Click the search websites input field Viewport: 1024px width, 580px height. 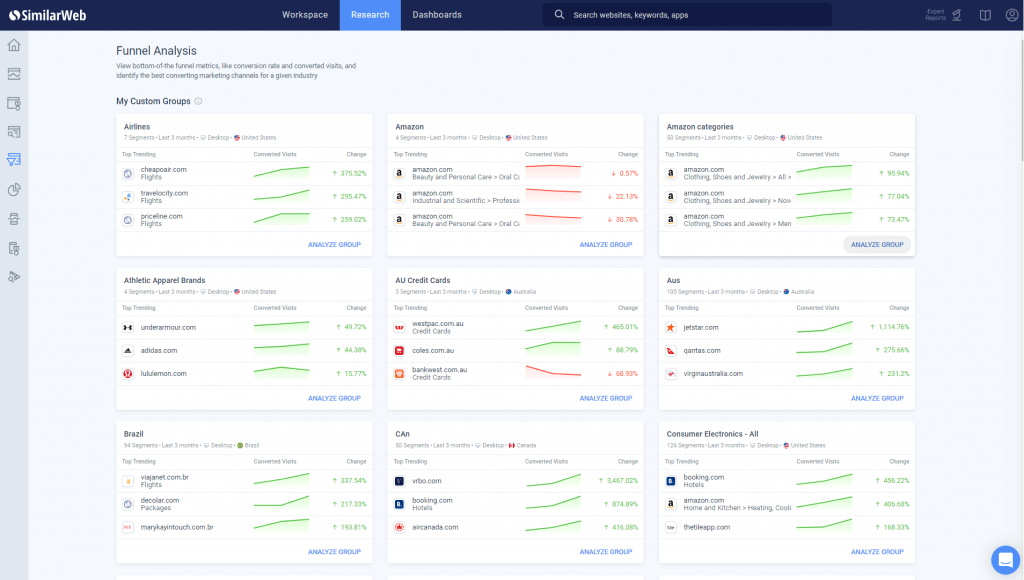pos(690,15)
